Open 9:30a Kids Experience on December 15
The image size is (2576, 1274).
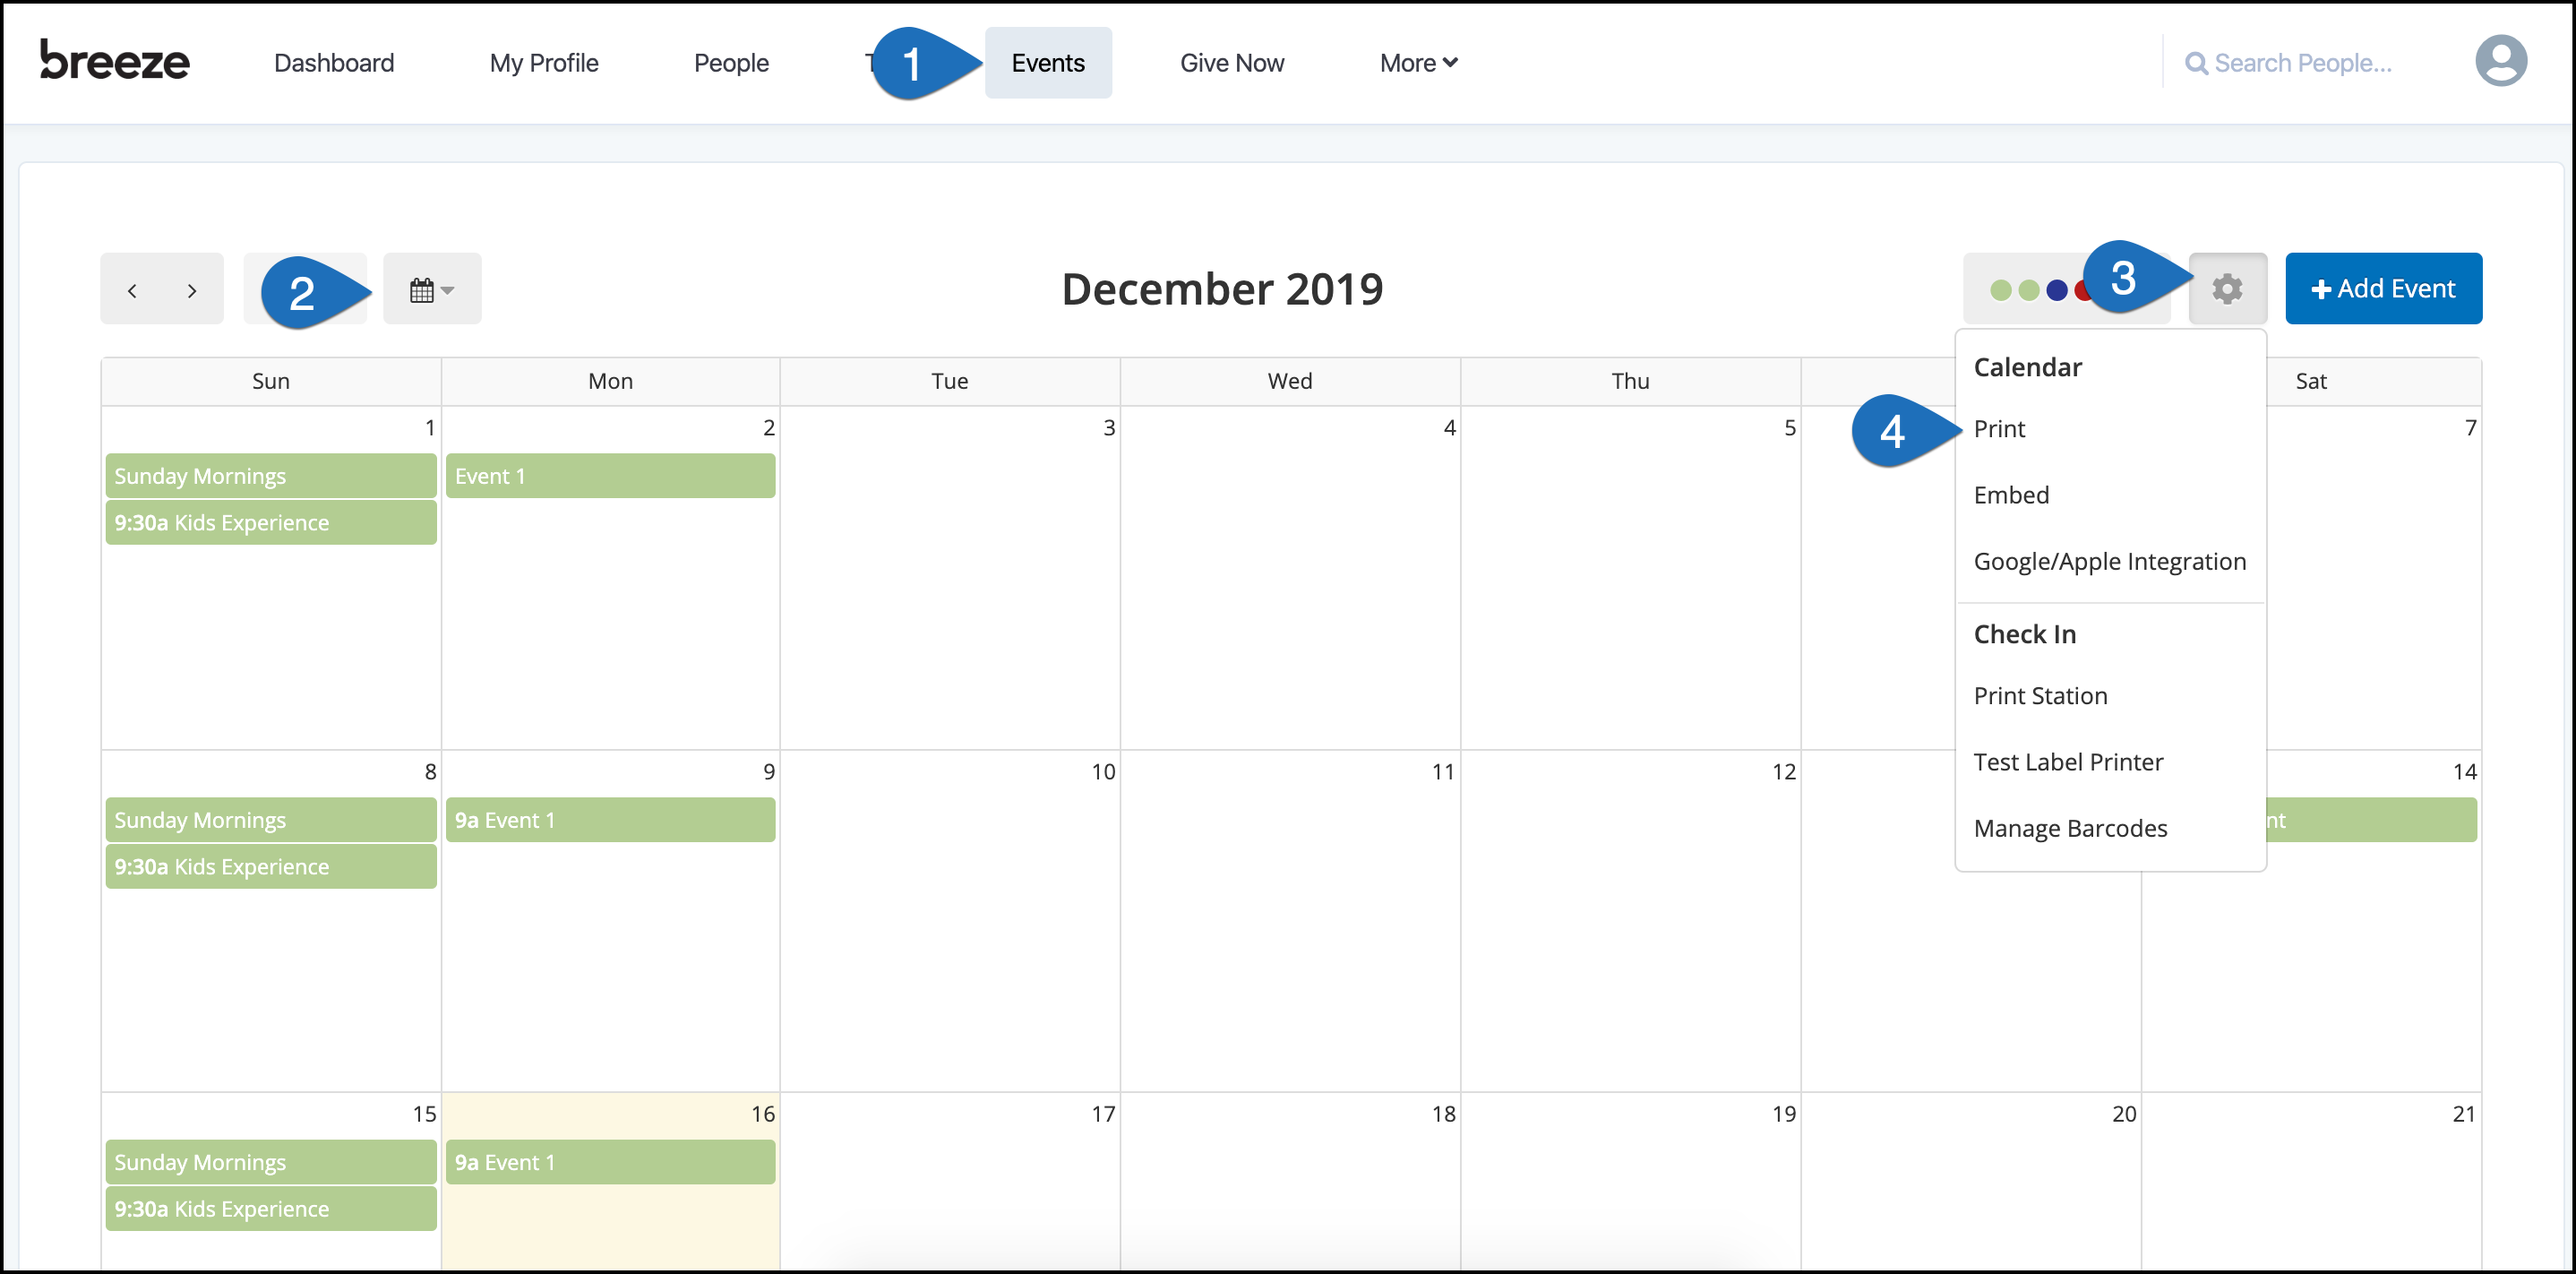point(271,1209)
